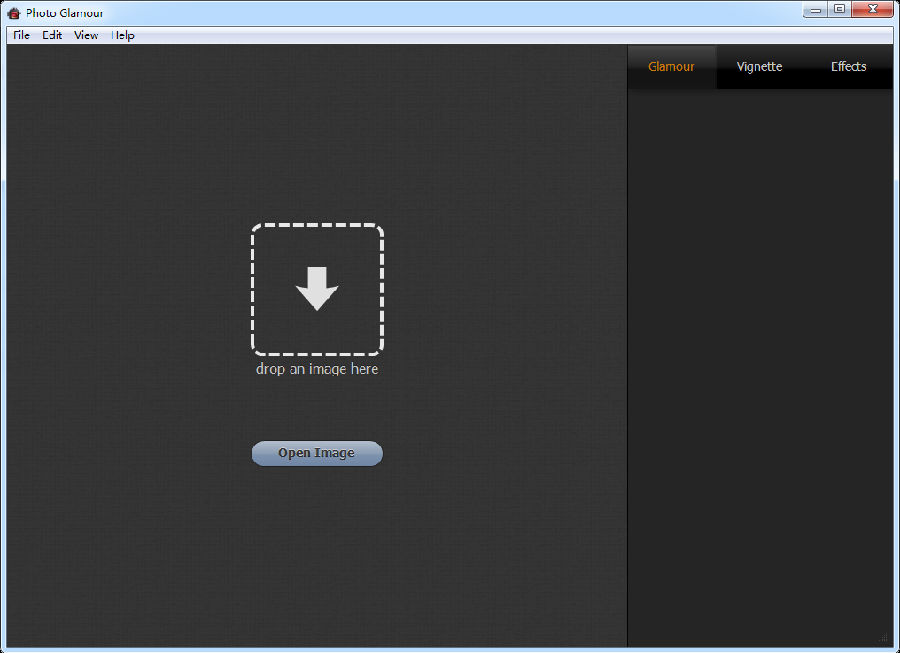900x653 pixels.
Task: Minimize the Photo Glamour window
Action: (x=815, y=10)
